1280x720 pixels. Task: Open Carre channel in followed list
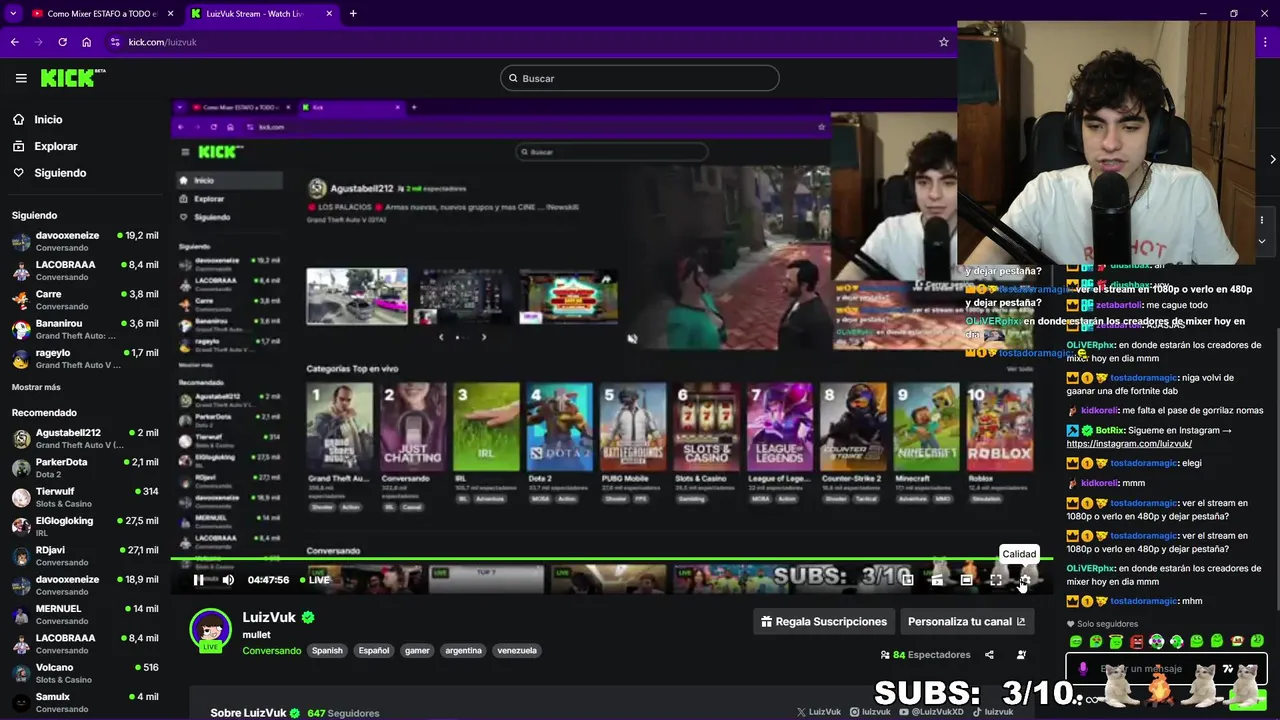[x=85, y=300]
